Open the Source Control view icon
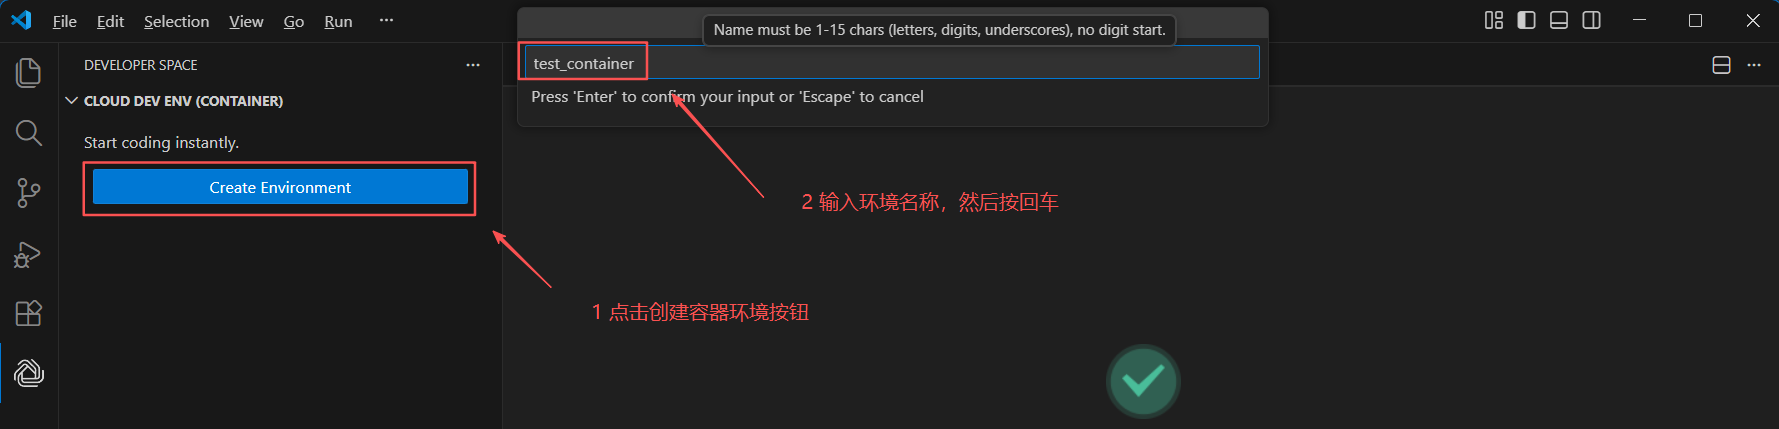The height and width of the screenshot is (429, 1779). [29, 193]
